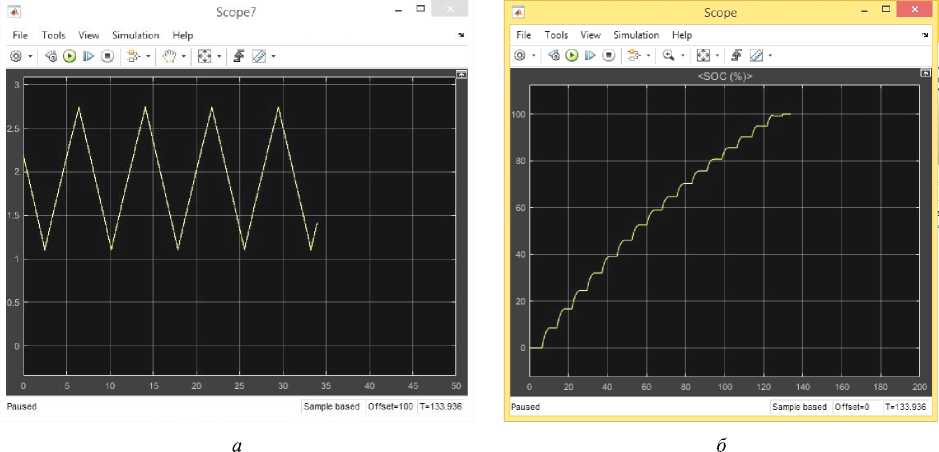This screenshot has width=939, height=452.
Task: Expand the Highlight Block dropdown arrow in Scope7
Action: 147,56
